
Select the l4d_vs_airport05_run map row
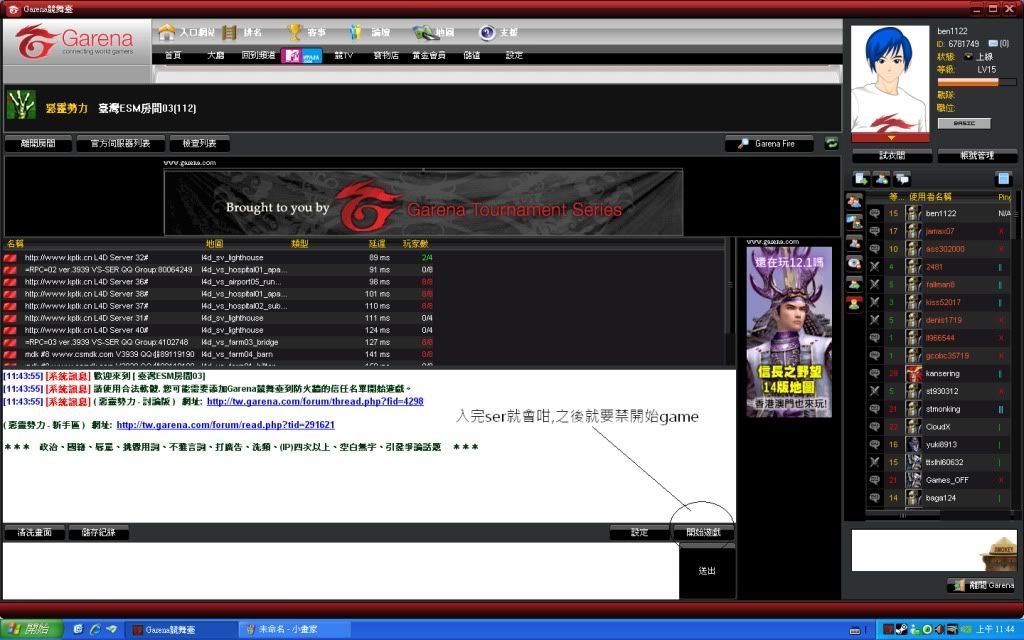(364, 282)
